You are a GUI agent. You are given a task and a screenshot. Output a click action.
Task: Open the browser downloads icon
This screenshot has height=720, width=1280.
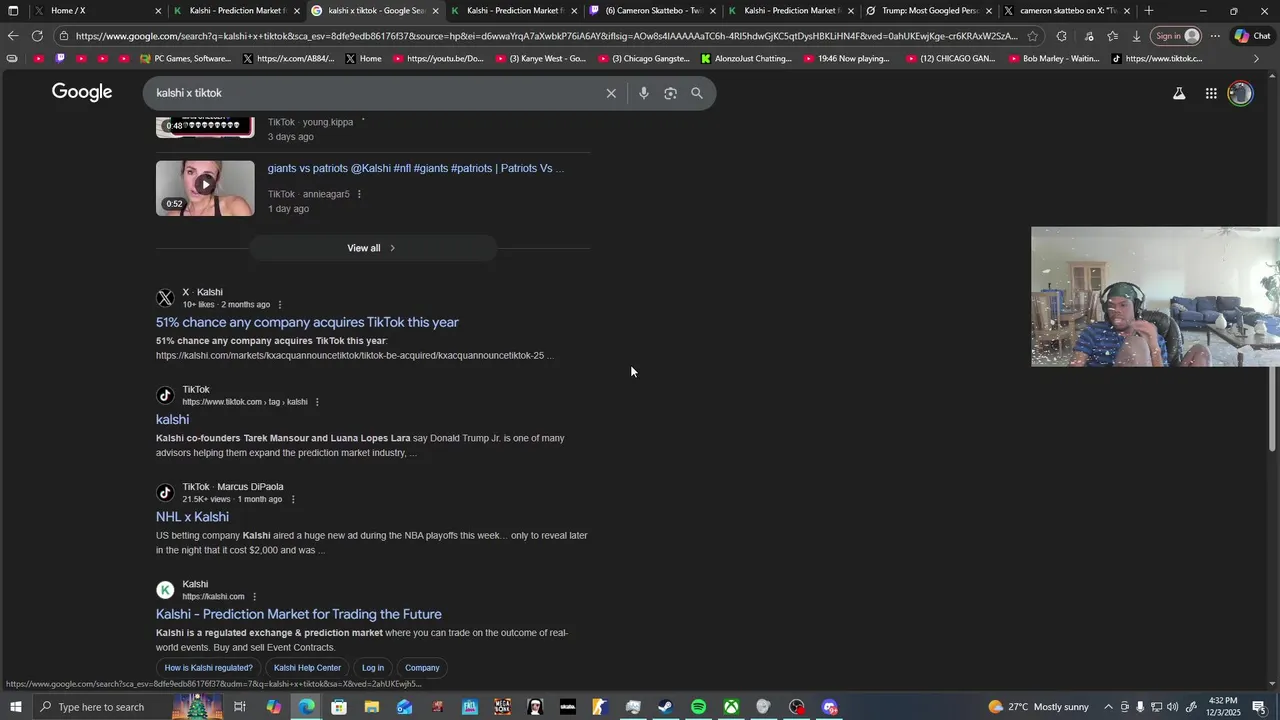point(1136,36)
